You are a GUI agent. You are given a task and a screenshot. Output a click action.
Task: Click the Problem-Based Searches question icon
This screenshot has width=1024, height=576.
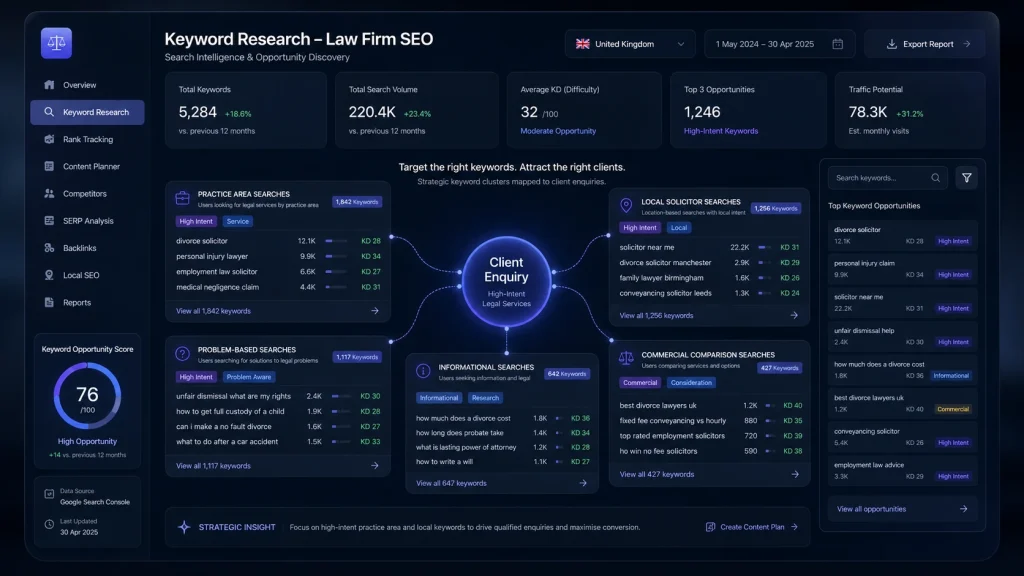pos(182,354)
